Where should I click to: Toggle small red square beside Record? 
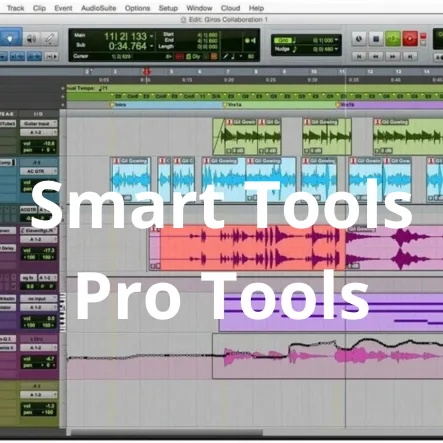coord(423,36)
